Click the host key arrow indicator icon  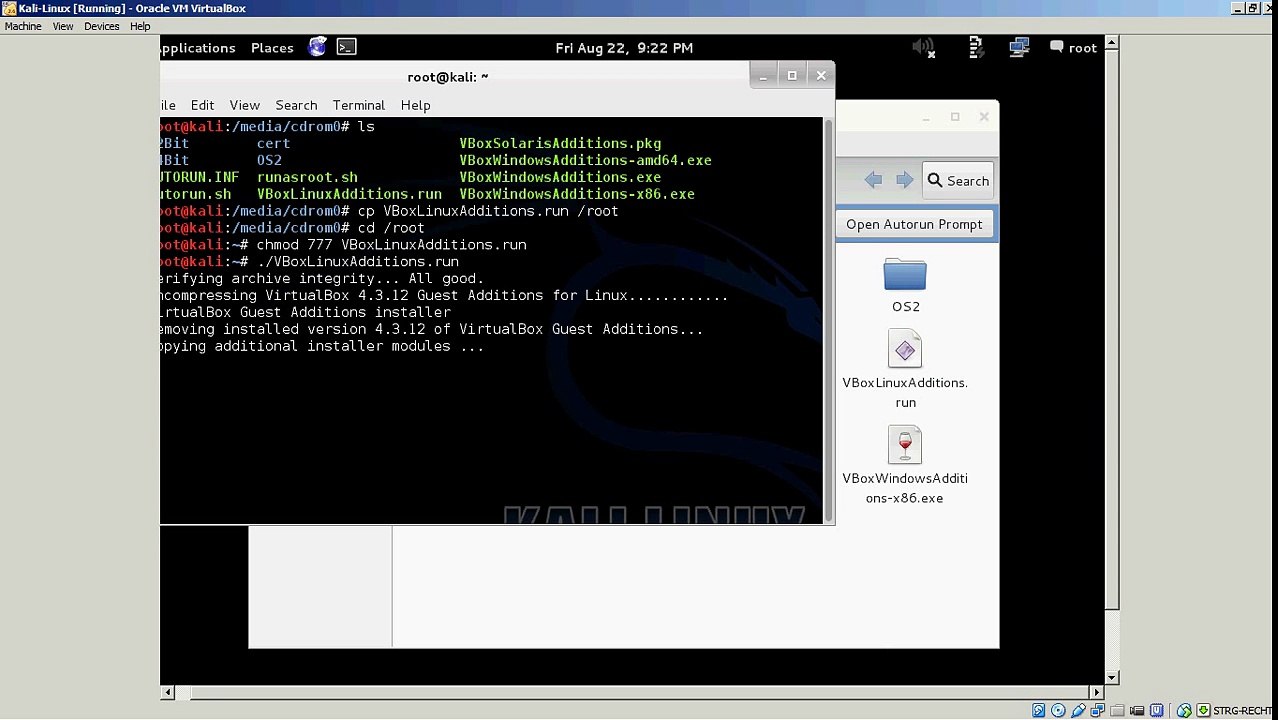tap(1203, 710)
